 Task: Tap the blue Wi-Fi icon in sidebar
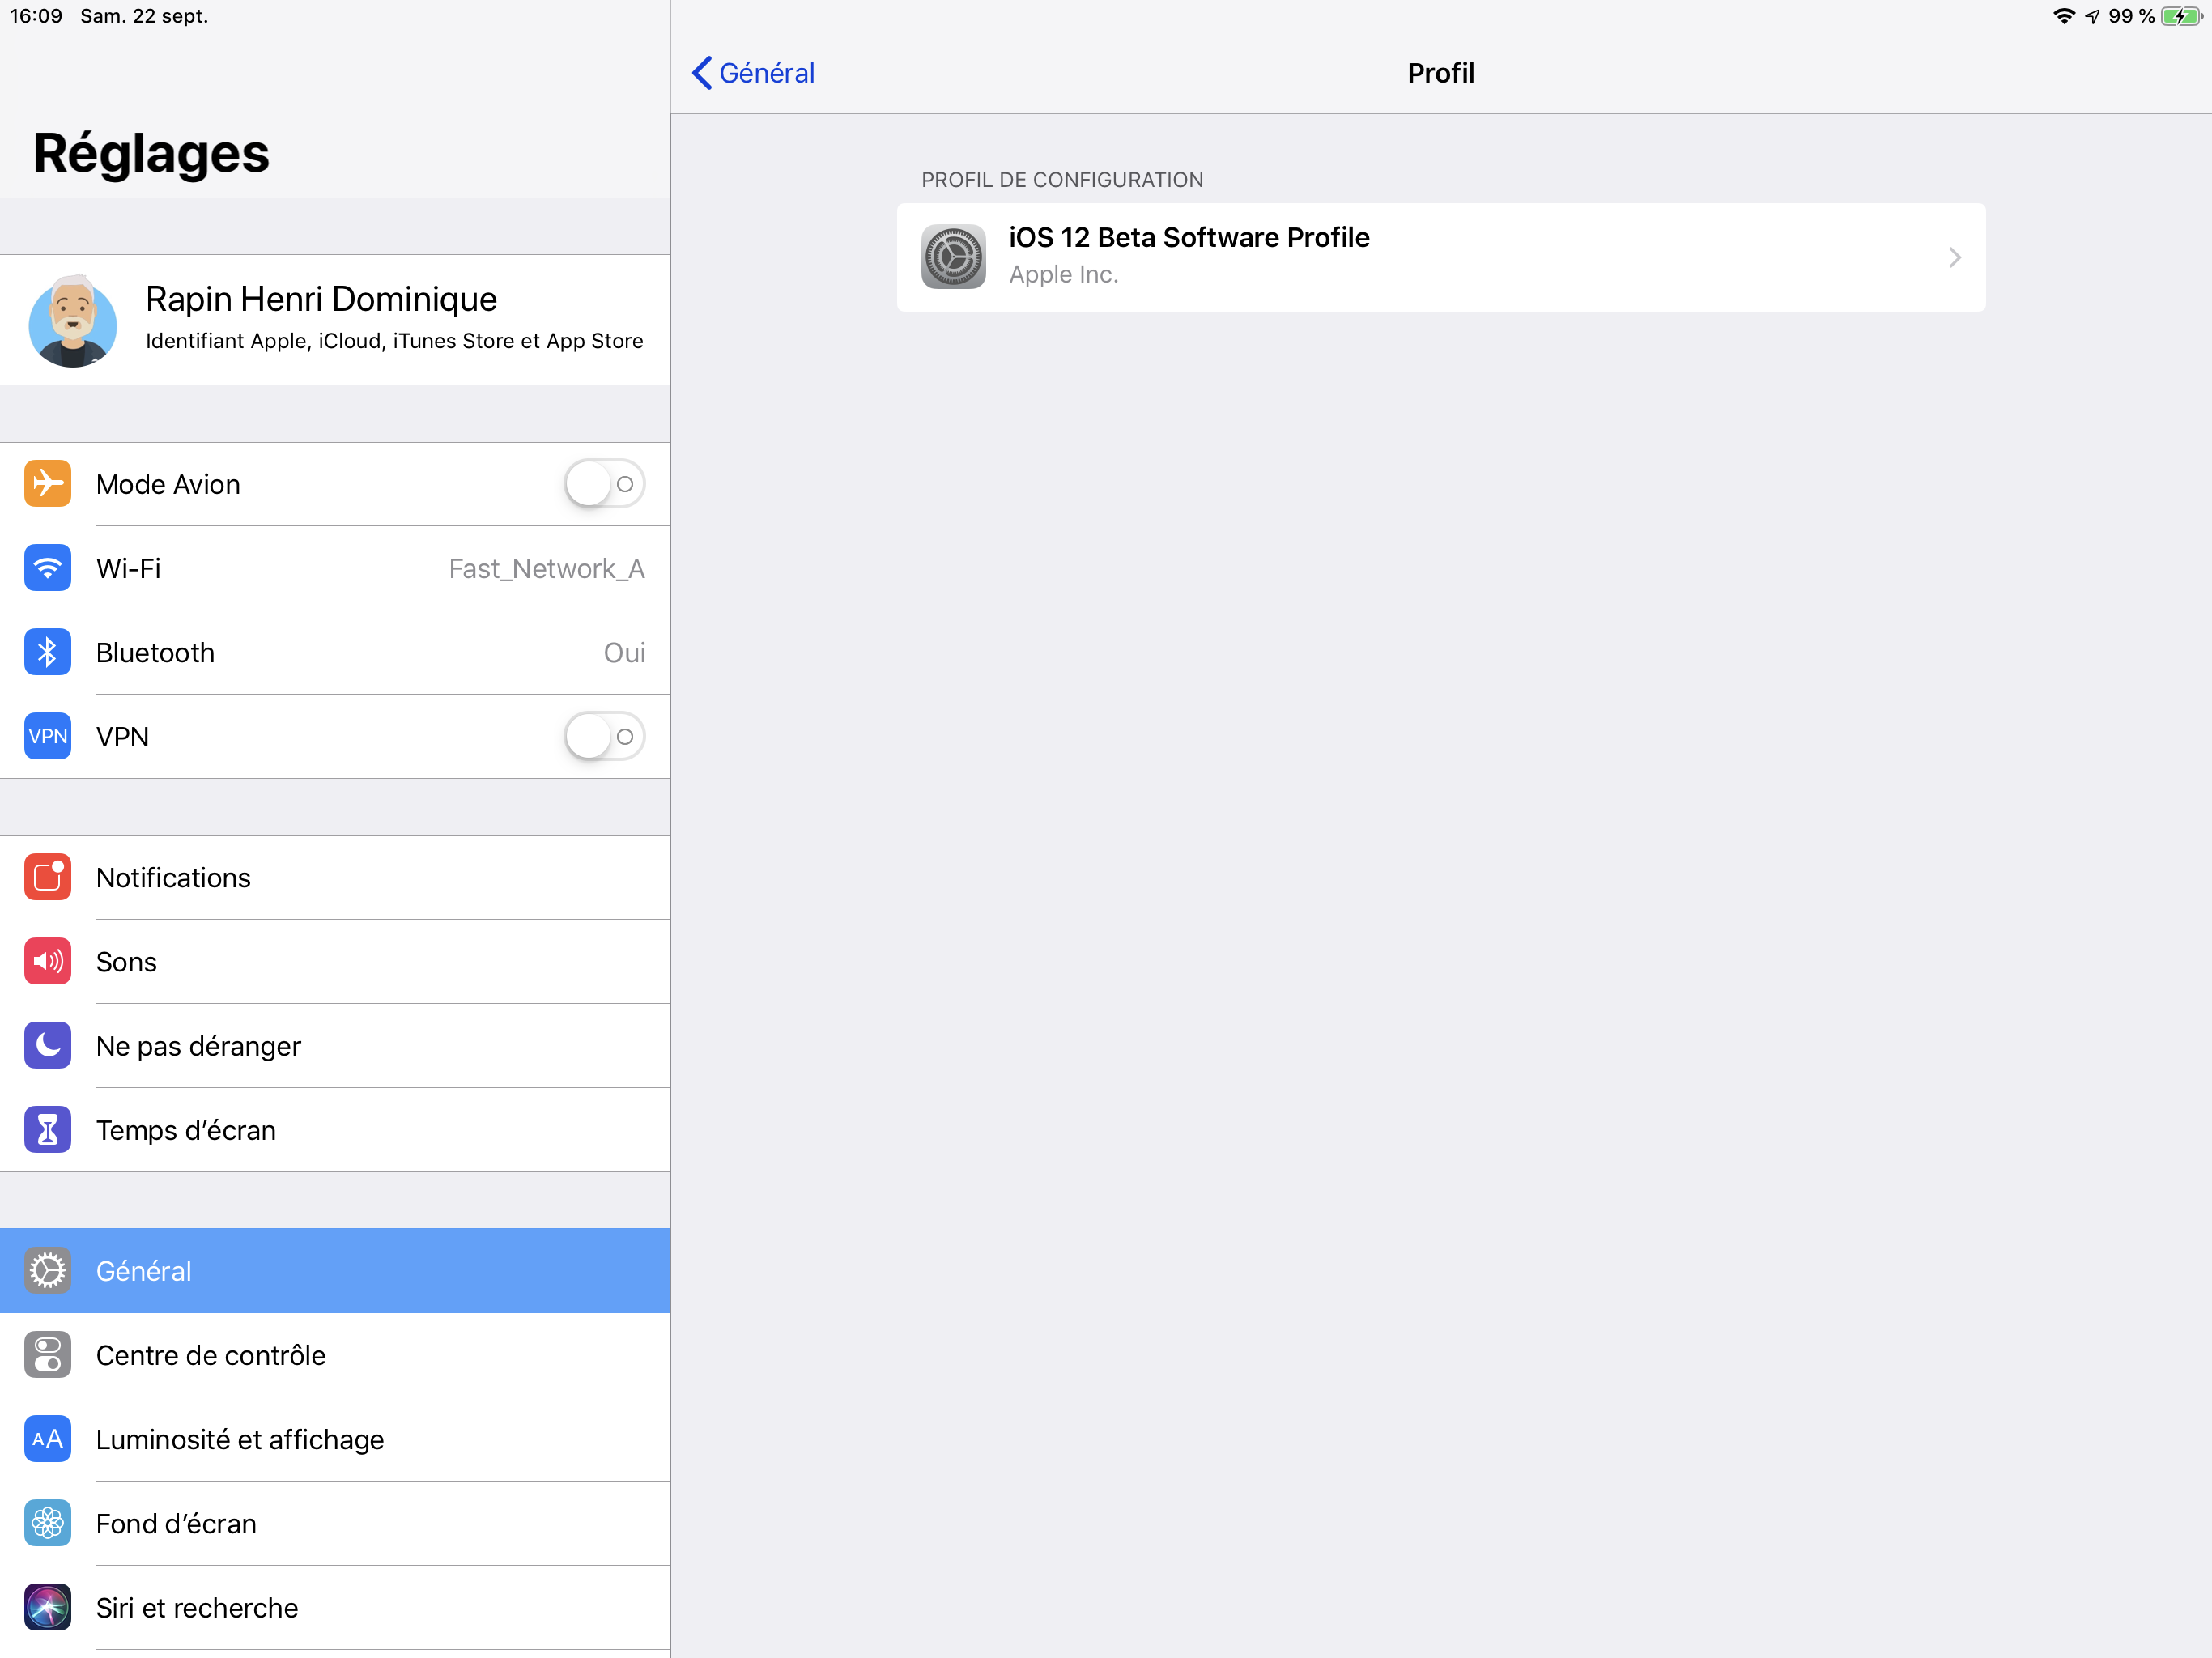click(x=47, y=568)
